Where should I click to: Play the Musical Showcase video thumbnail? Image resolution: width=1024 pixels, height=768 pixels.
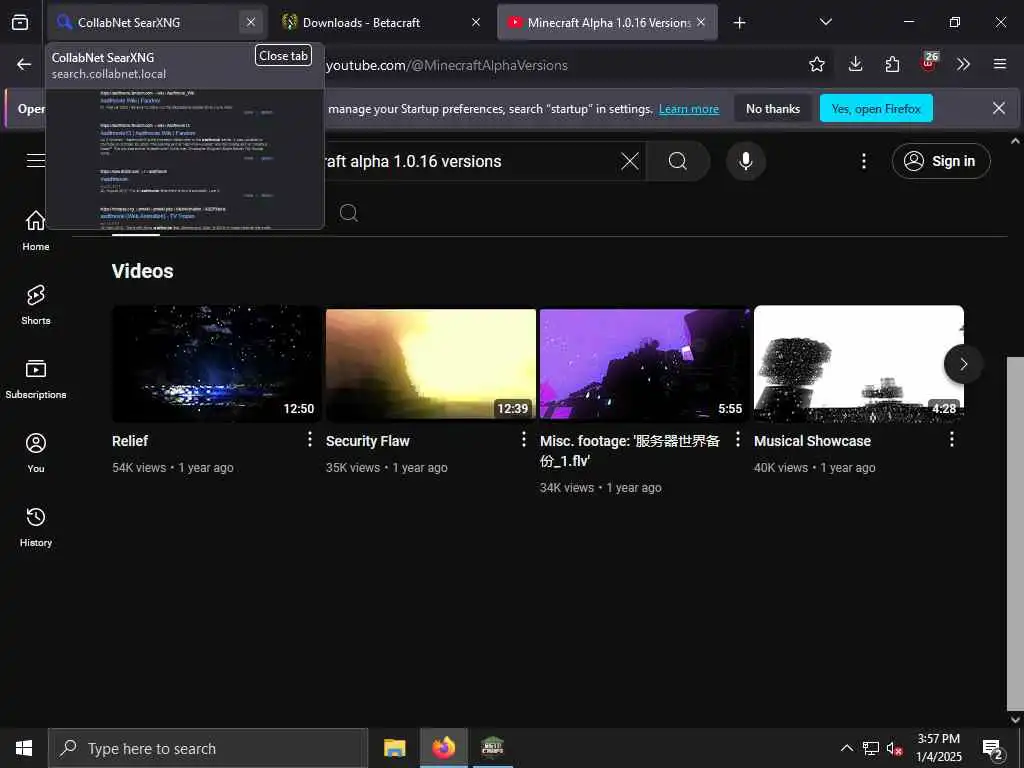click(x=859, y=364)
